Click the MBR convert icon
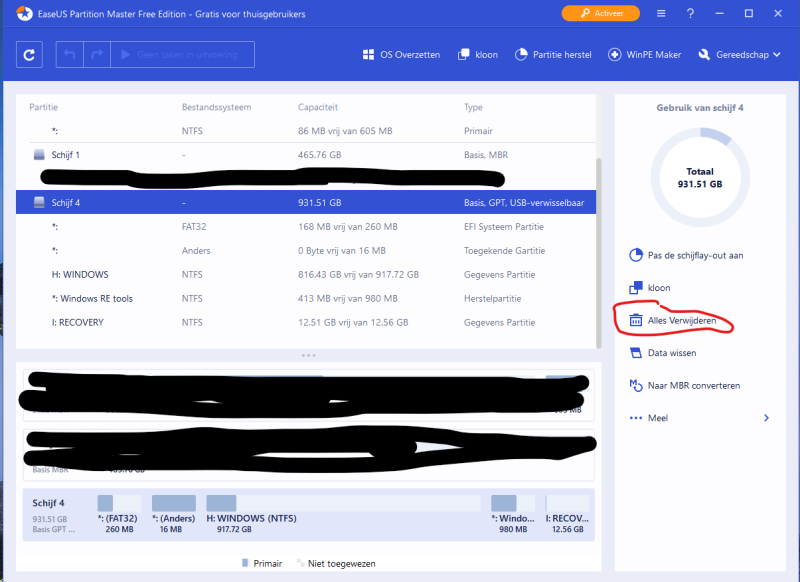 [x=636, y=386]
